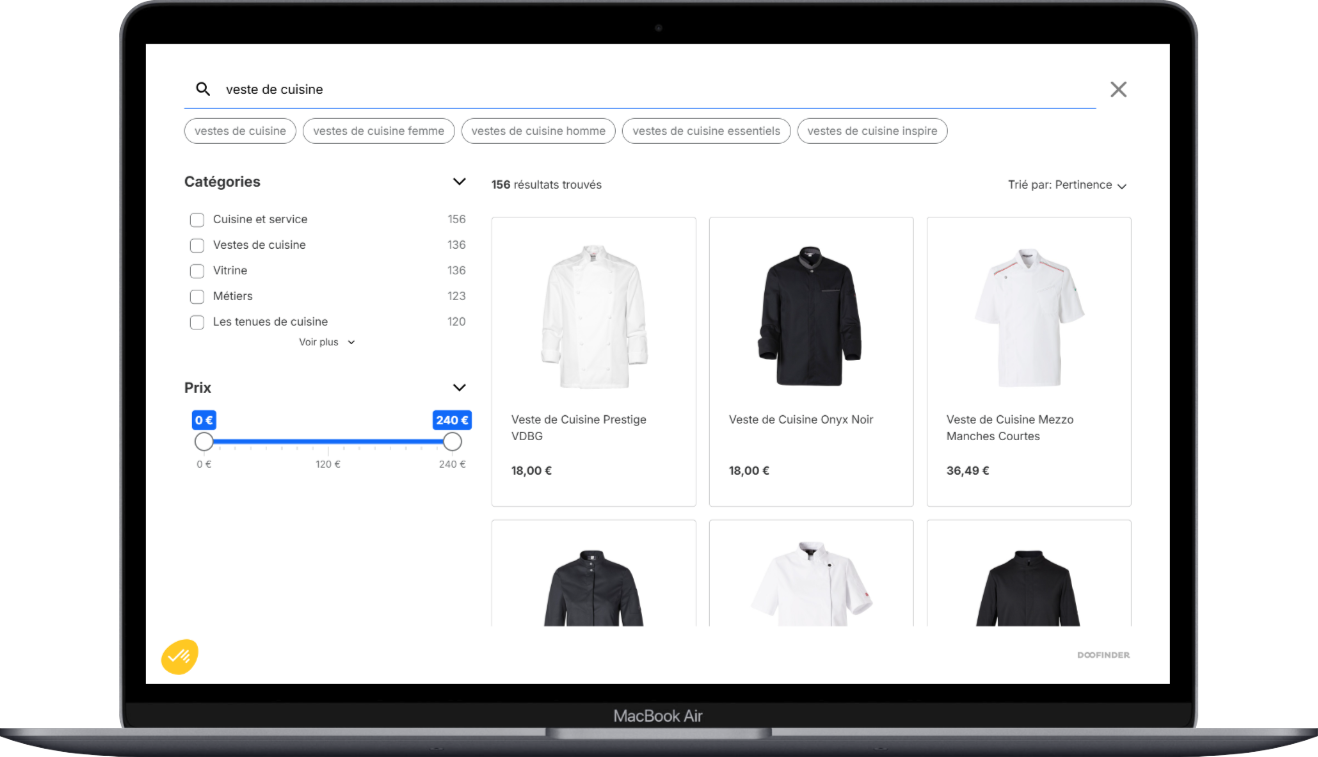The height and width of the screenshot is (757, 1318).
Task: Open the sort chevron next to Pertinence
Action: pyautogui.click(x=1123, y=185)
